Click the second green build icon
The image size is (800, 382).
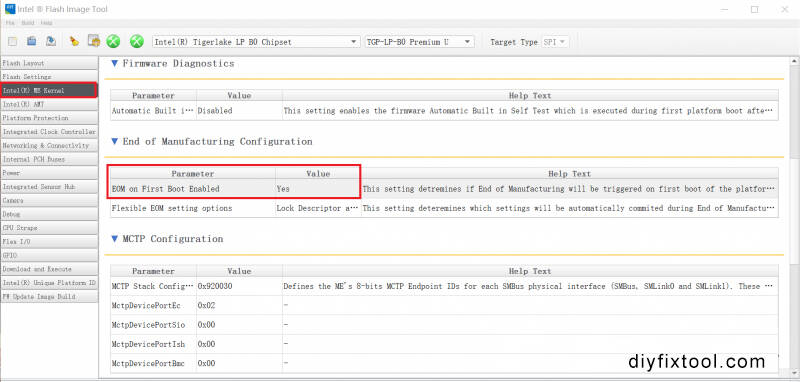click(137, 41)
